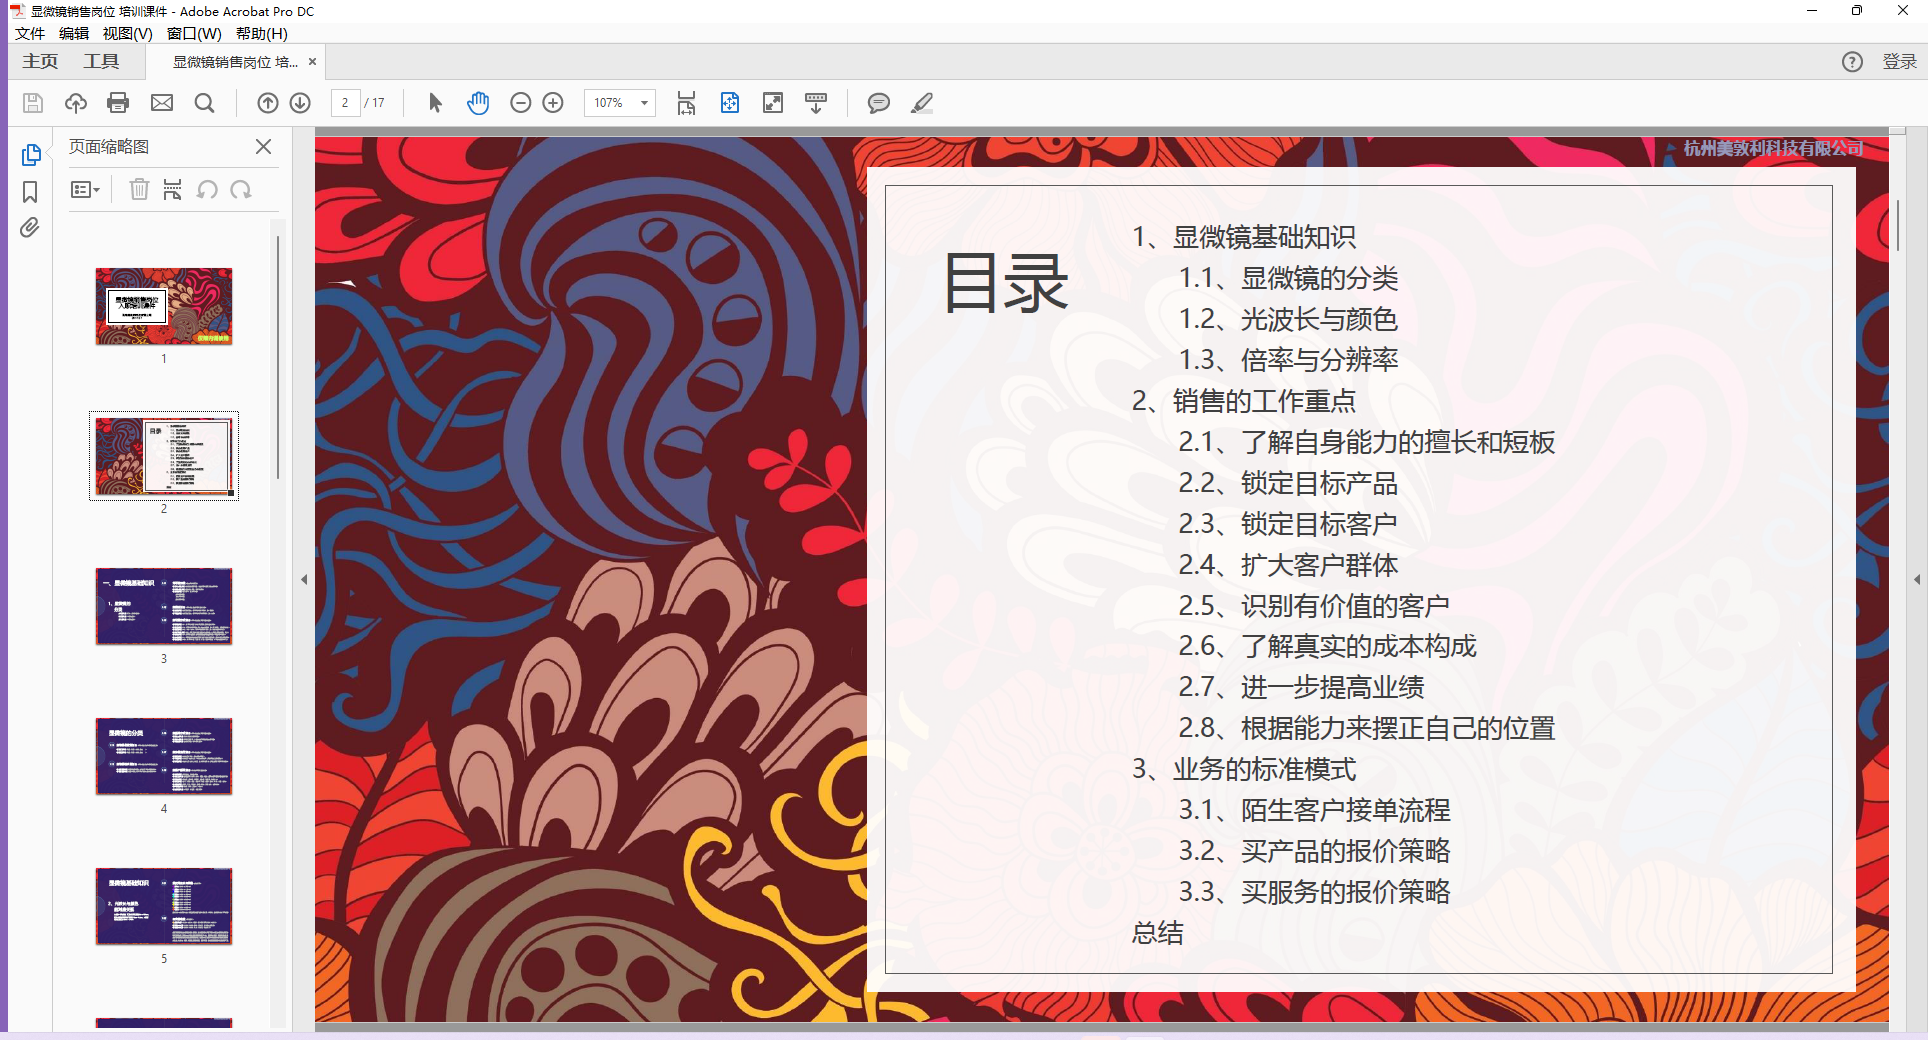Open thumbnail panel options dropdown
The height and width of the screenshot is (1040, 1928).
pyautogui.click(x=86, y=190)
